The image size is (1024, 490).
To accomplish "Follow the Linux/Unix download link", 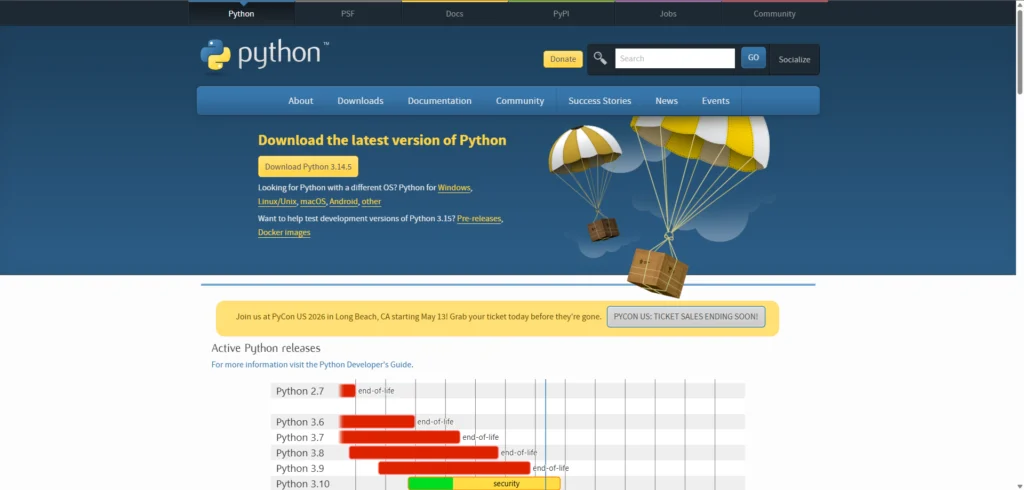I will tap(277, 202).
